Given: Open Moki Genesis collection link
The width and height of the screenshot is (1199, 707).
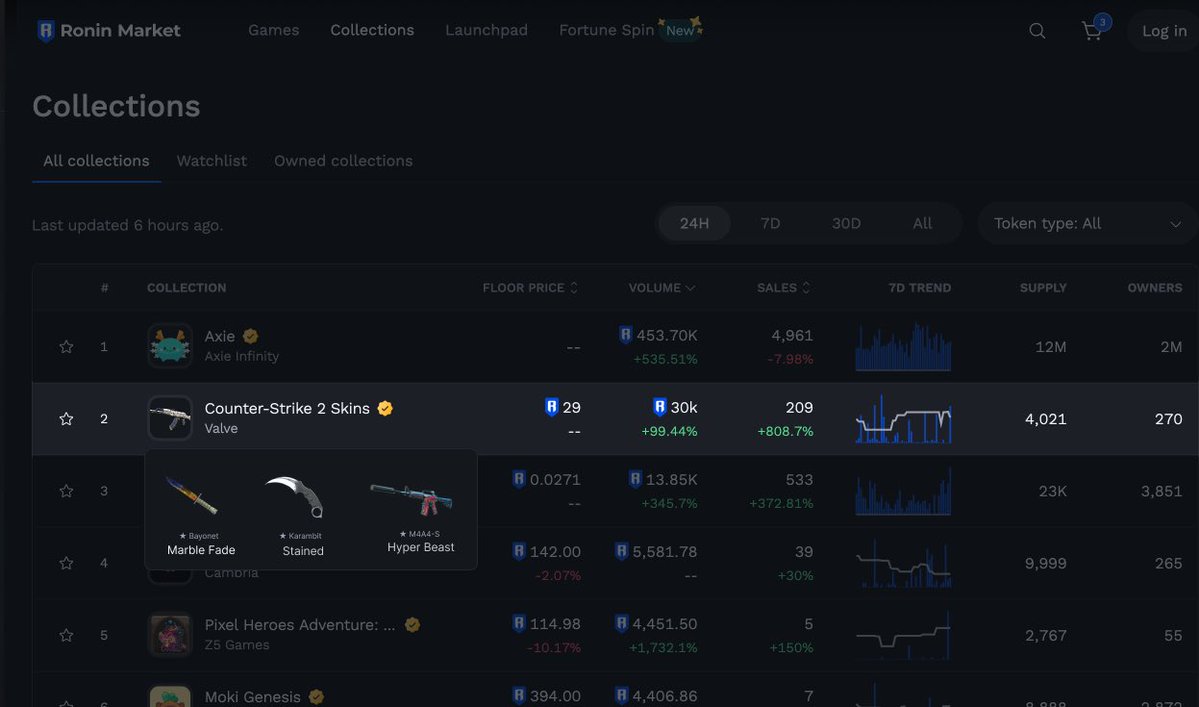Looking at the screenshot, I should (x=252, y=696).
